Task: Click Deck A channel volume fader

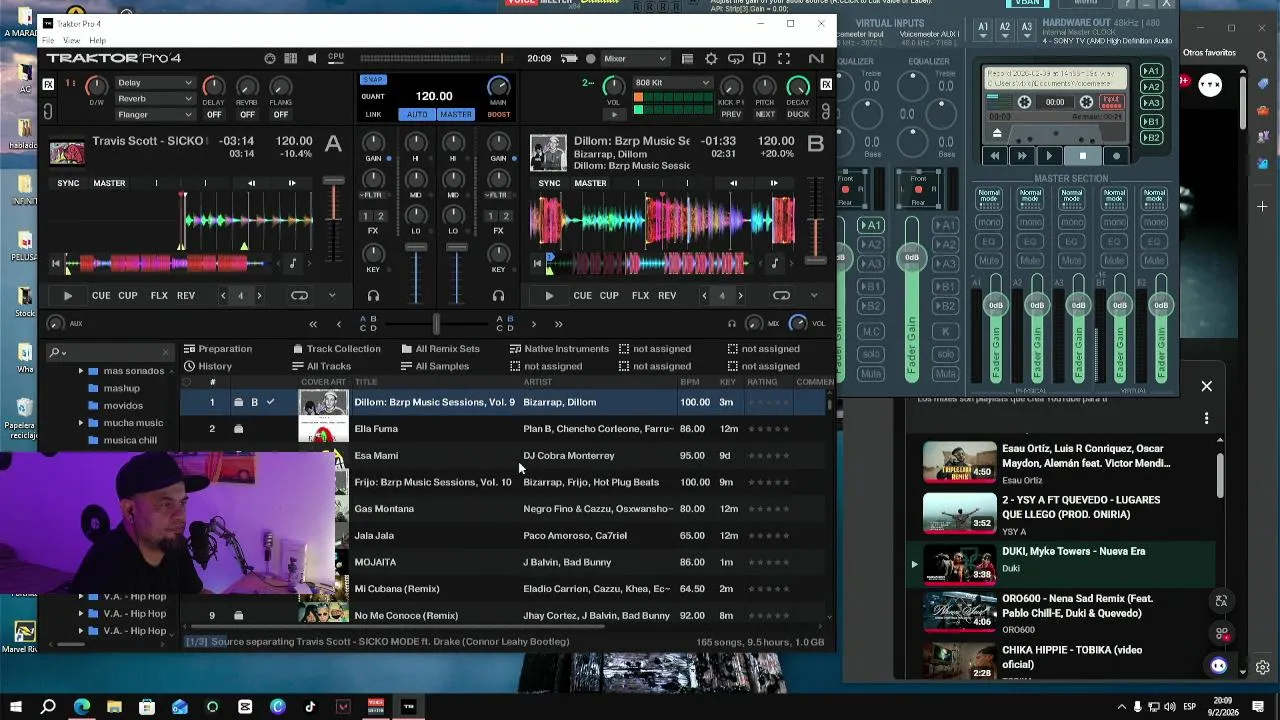Action: (x=416, y=247)
